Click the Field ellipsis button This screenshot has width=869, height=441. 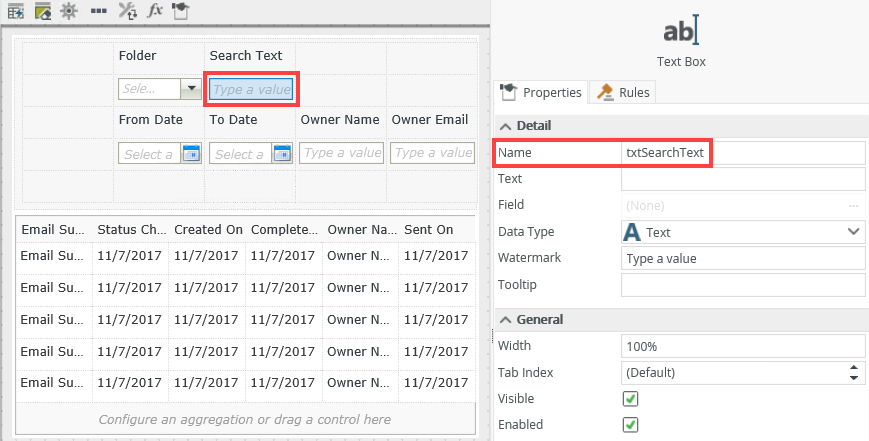853,206
